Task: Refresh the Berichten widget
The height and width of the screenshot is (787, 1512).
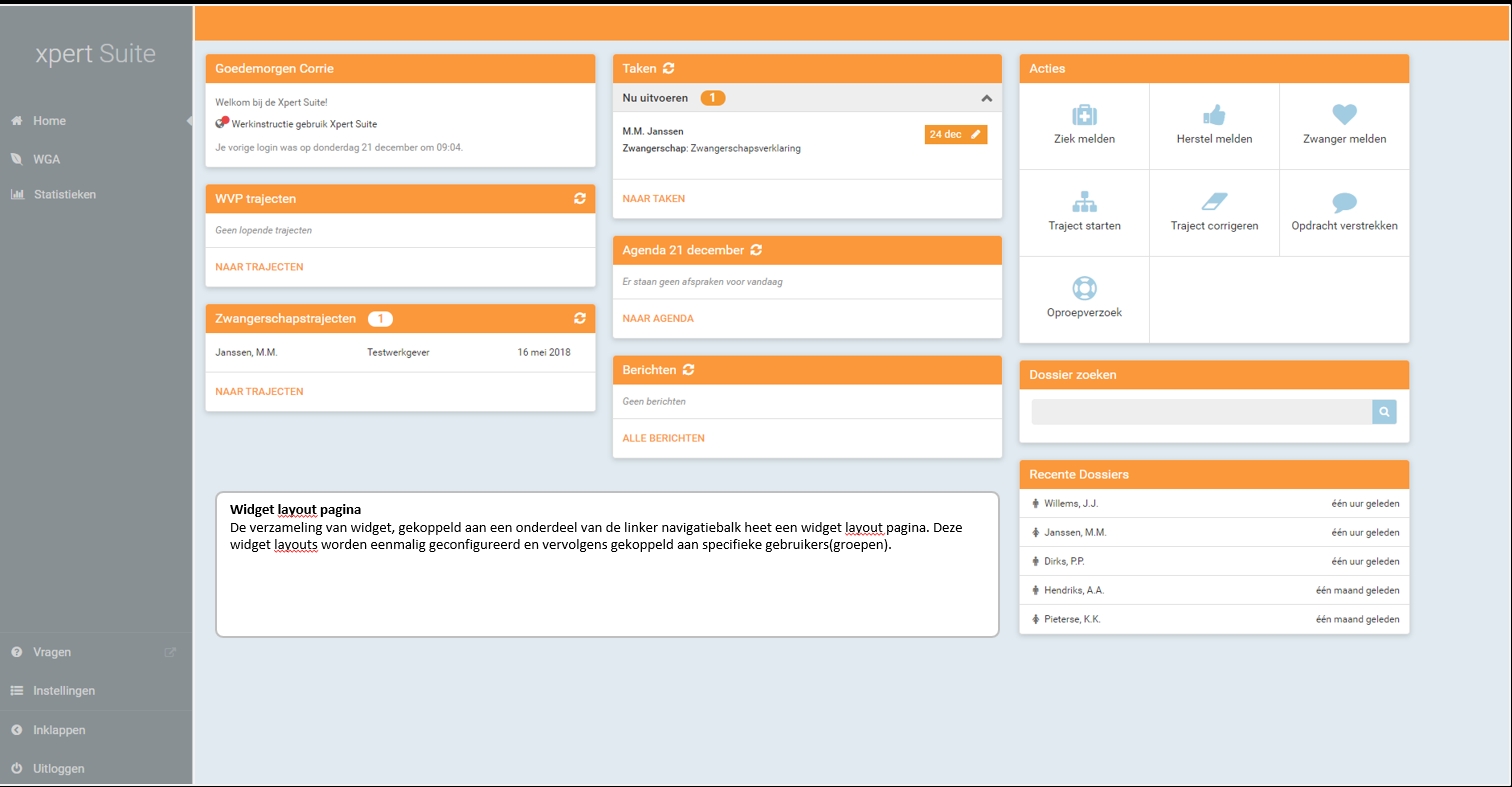Action: pos(689,370)
